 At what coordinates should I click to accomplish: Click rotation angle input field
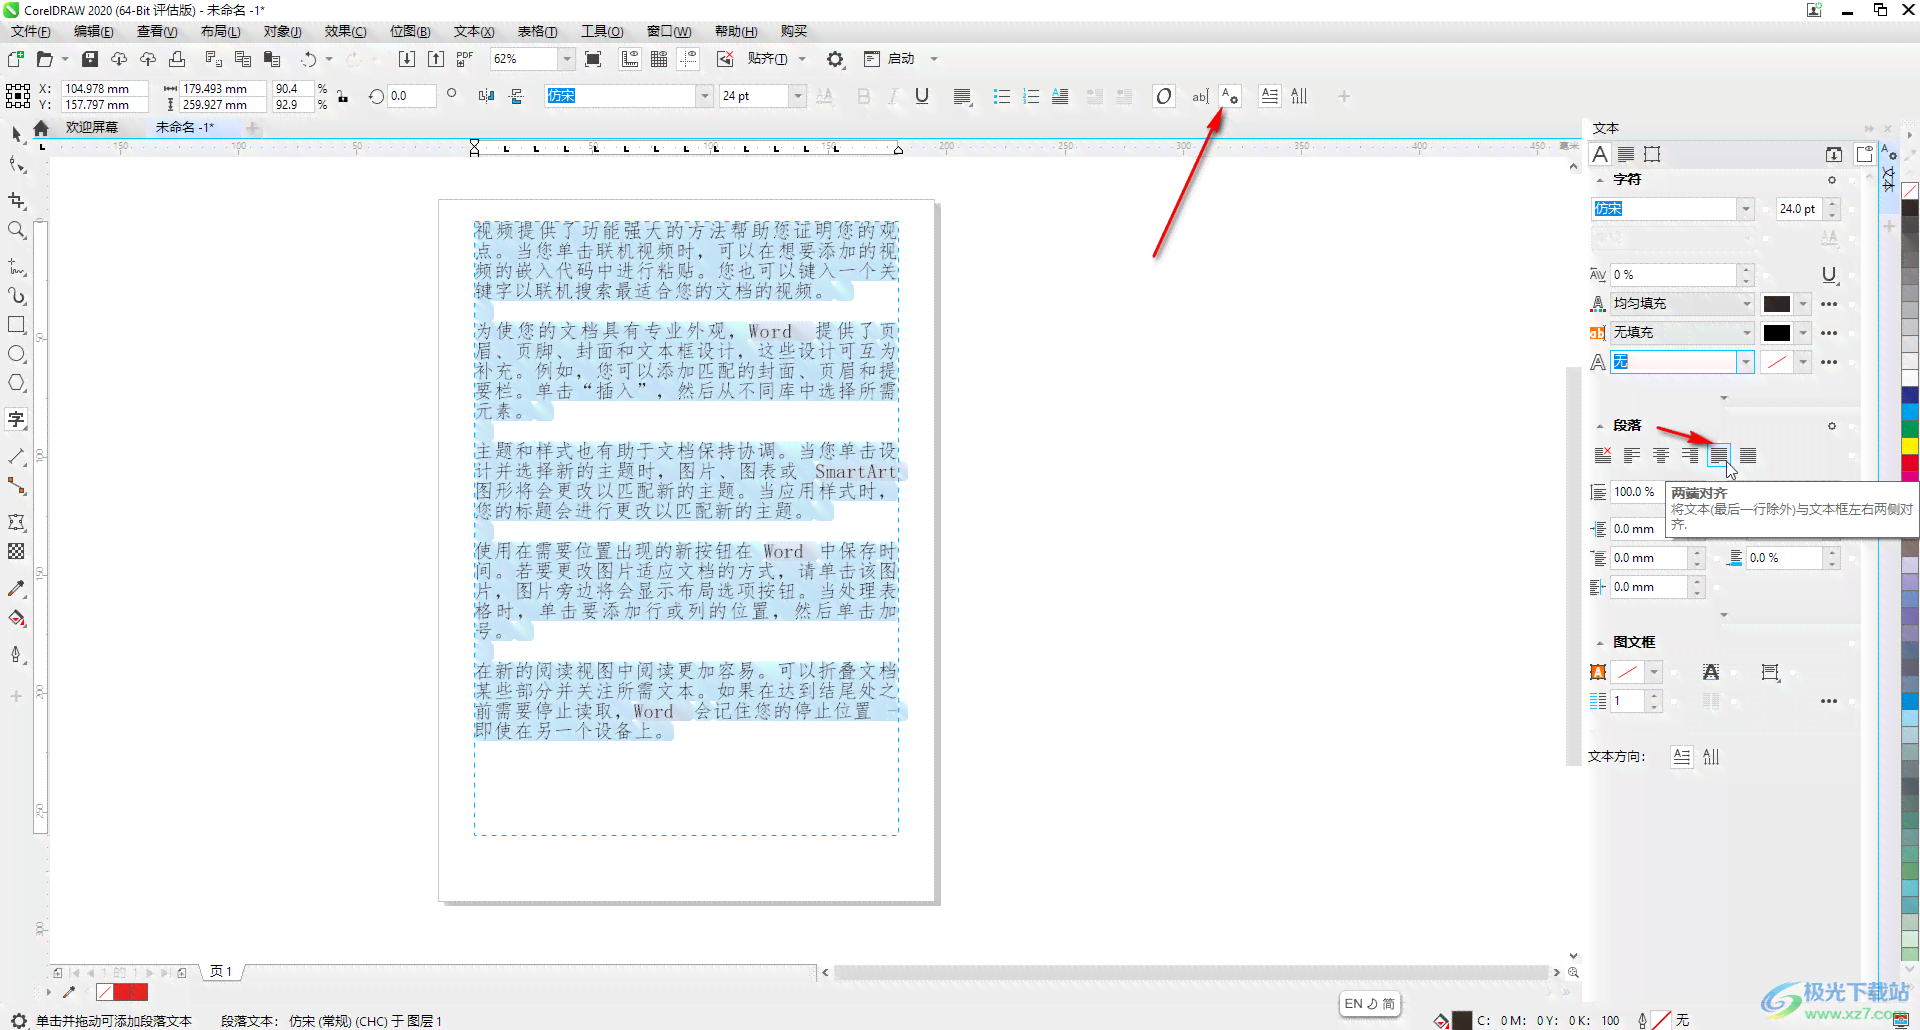point(411,96)
